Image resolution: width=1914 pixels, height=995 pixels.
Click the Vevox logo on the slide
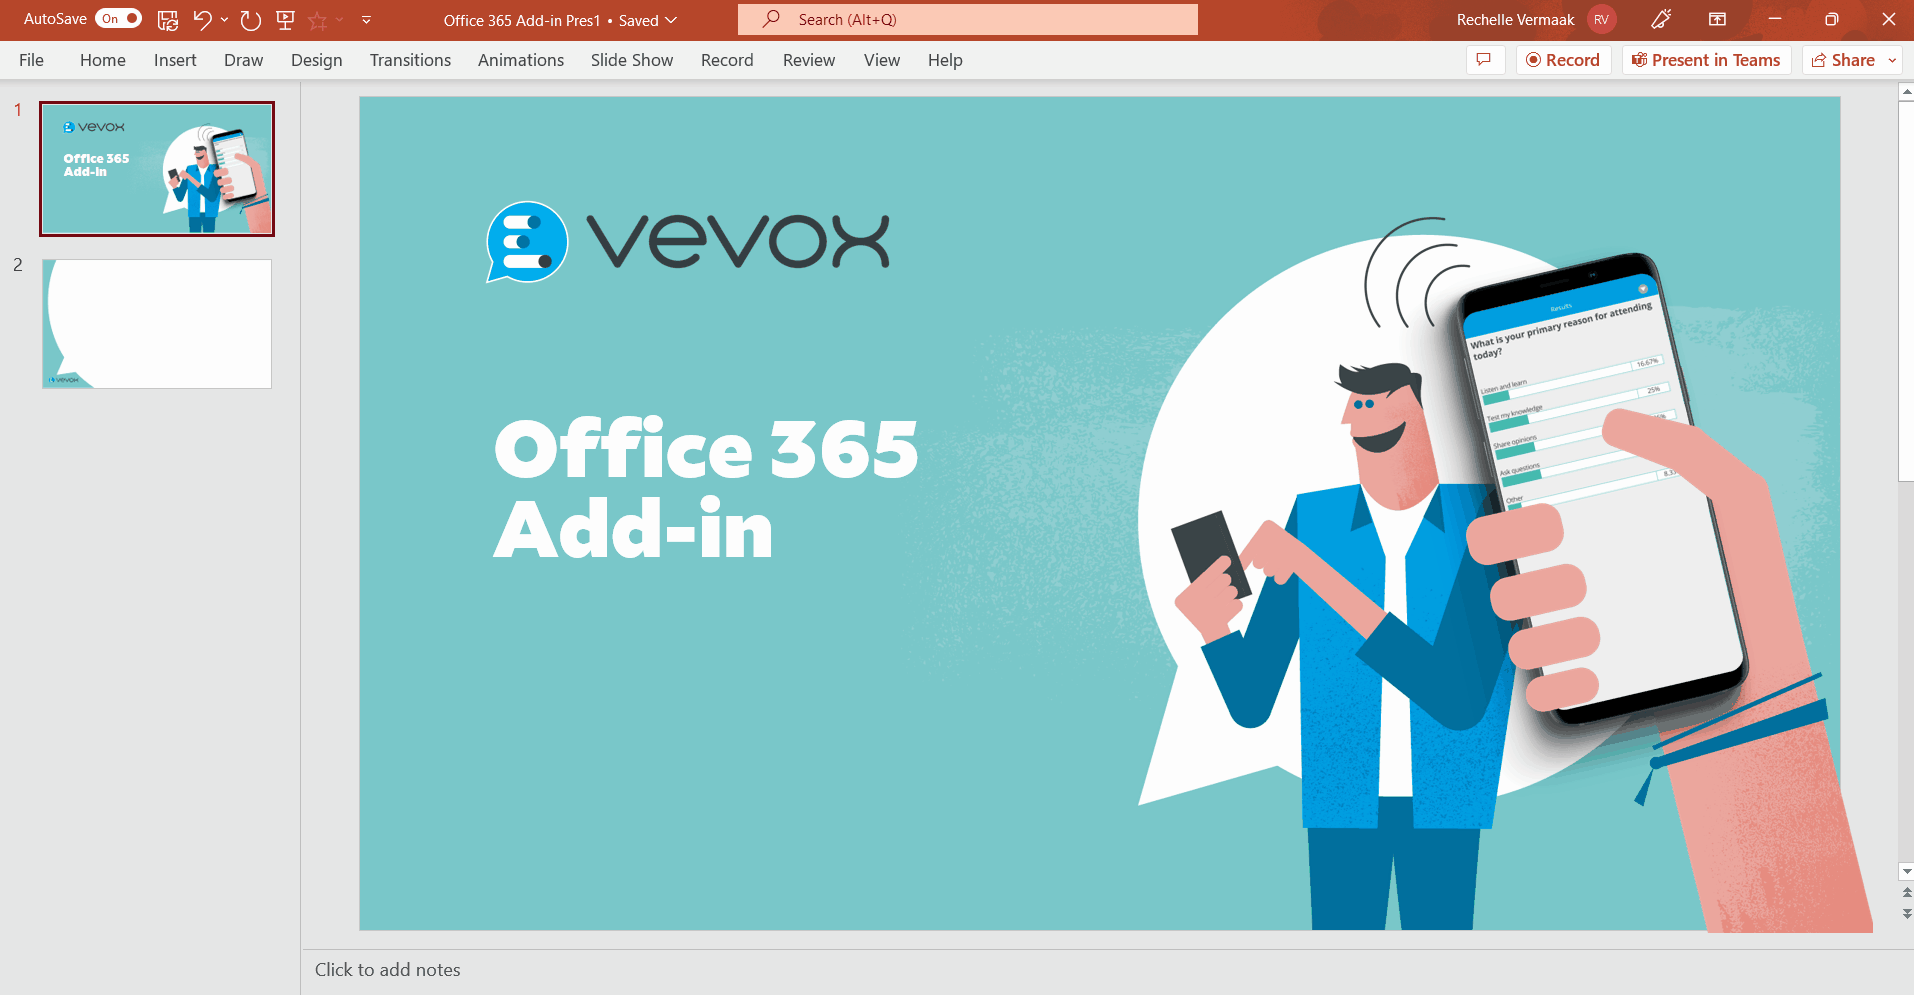688,242
